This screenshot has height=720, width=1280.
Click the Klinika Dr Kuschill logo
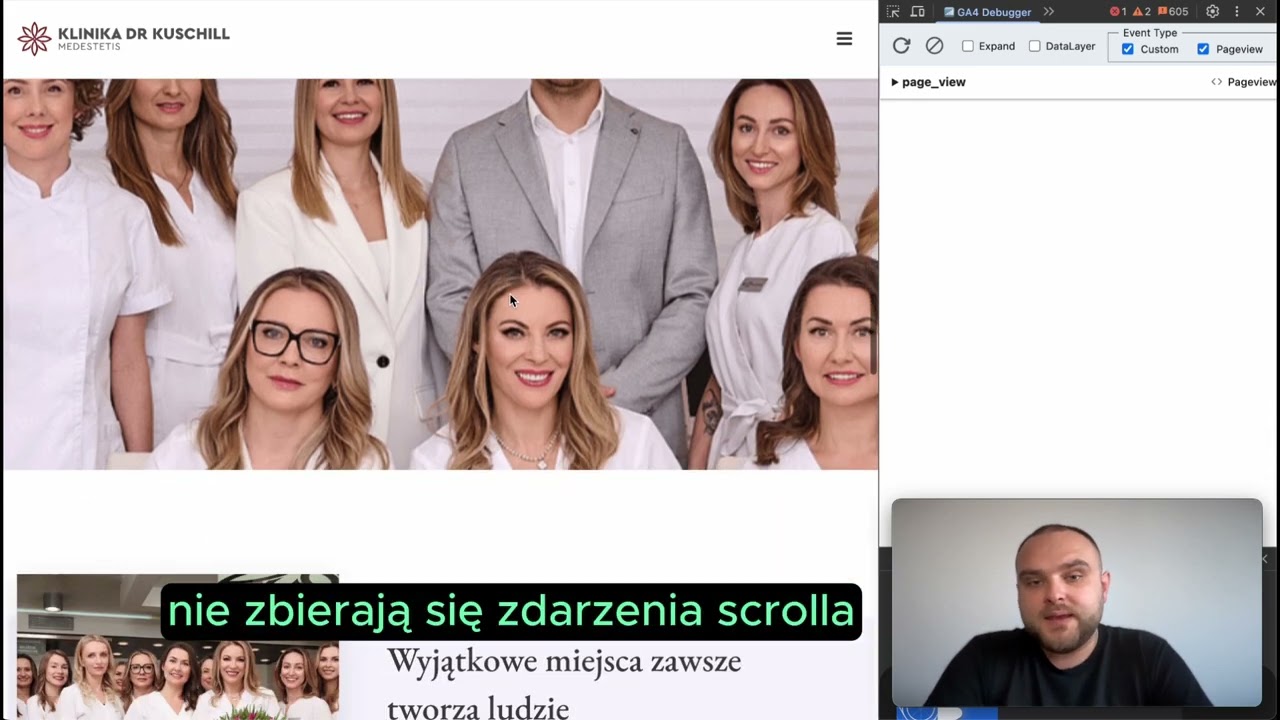pyautogui.click(x=123, y=38)
